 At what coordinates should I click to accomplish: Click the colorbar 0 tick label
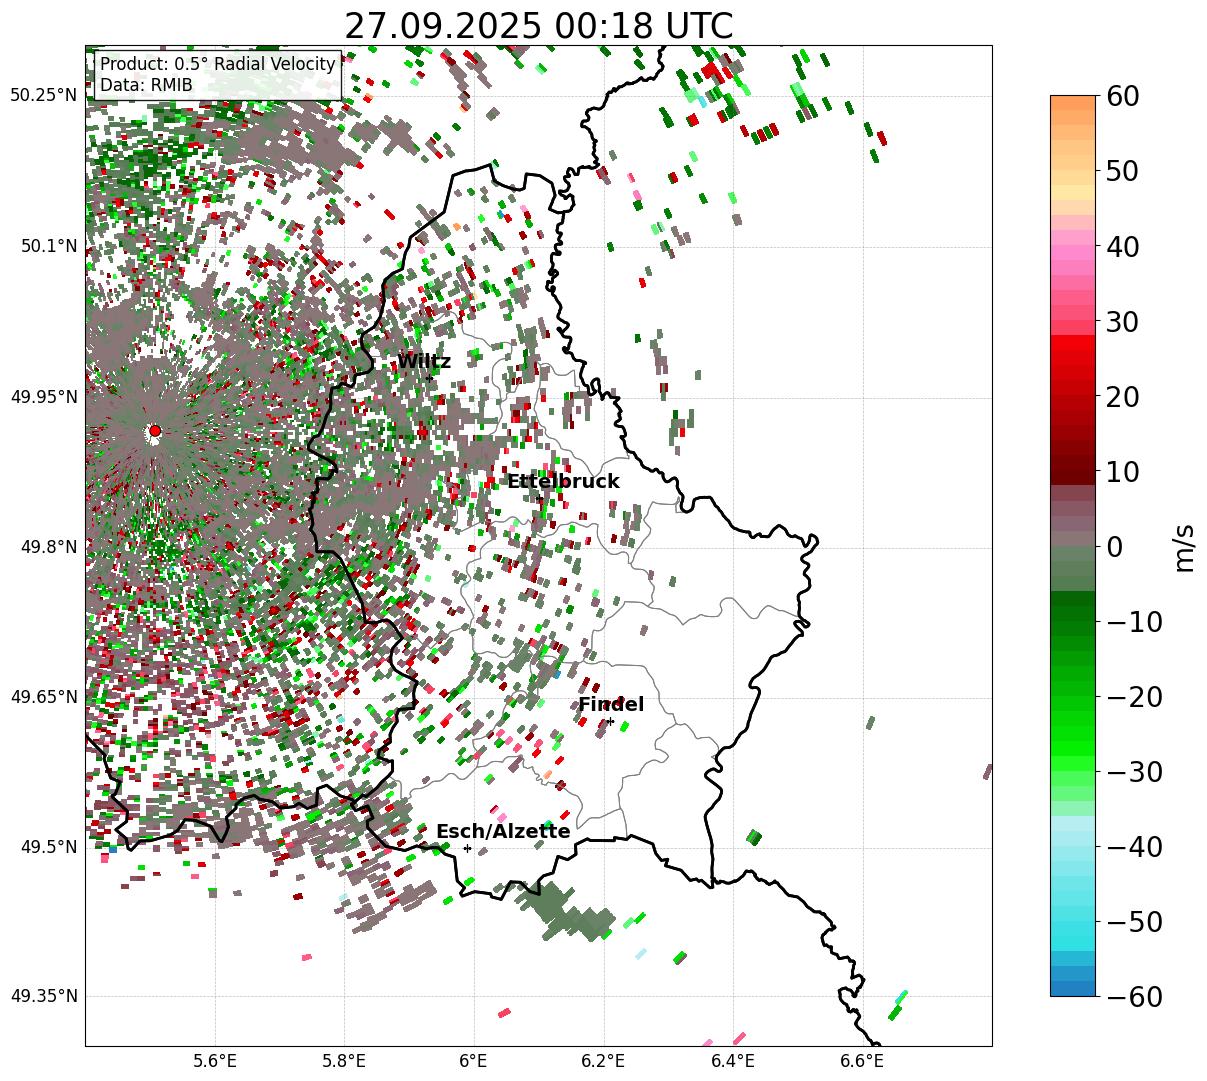(x=1113, y=546)
